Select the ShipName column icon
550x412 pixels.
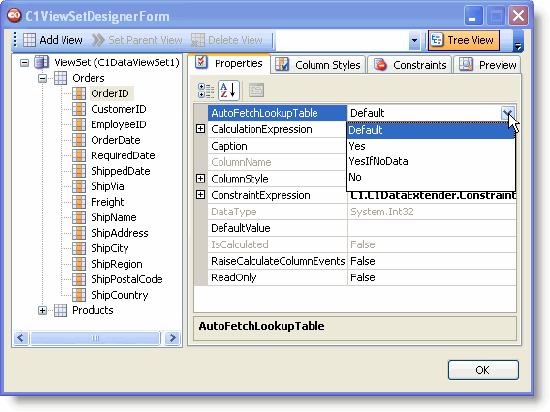coord(79,217)
